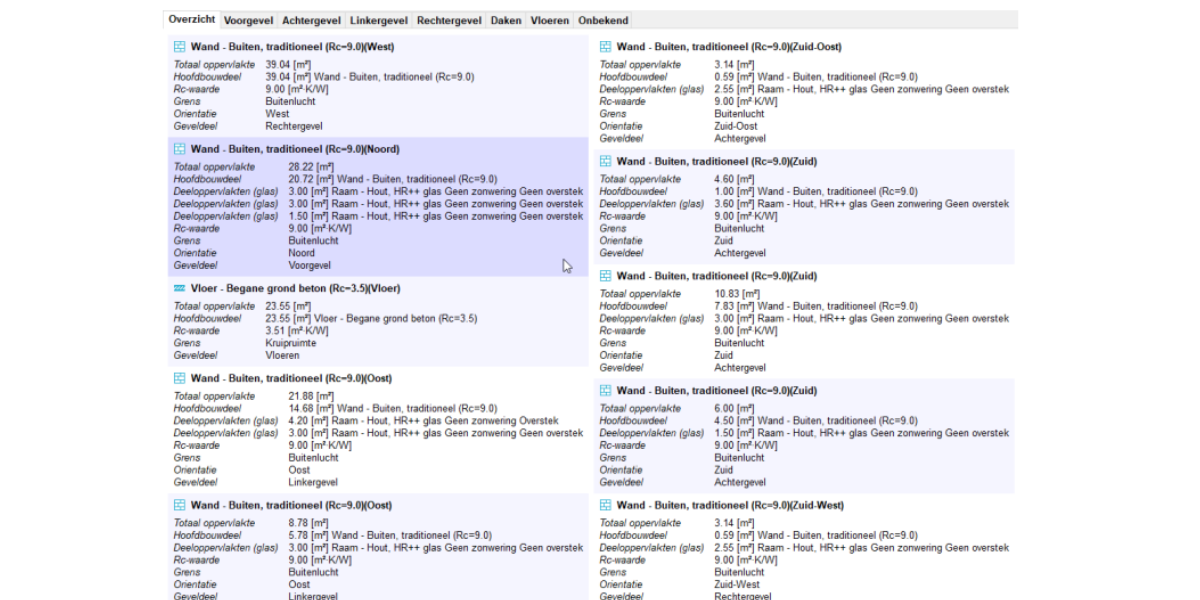Switch to the Vloeren tab
This screenshot has height=600, width=1200.
(x=550, y=20)
